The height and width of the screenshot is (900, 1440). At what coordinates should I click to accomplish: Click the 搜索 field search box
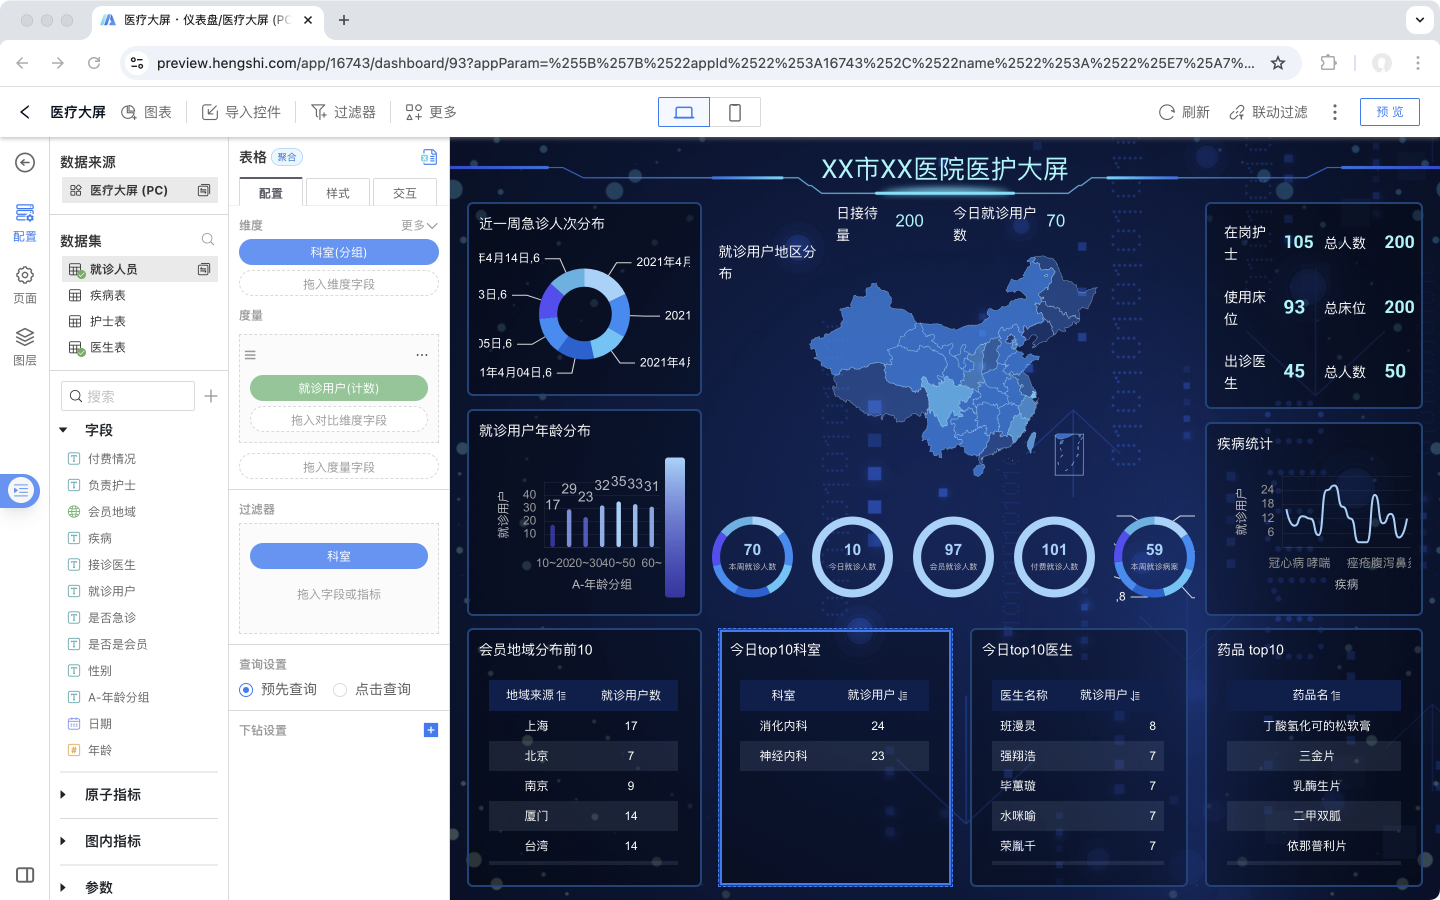point(128,396)
